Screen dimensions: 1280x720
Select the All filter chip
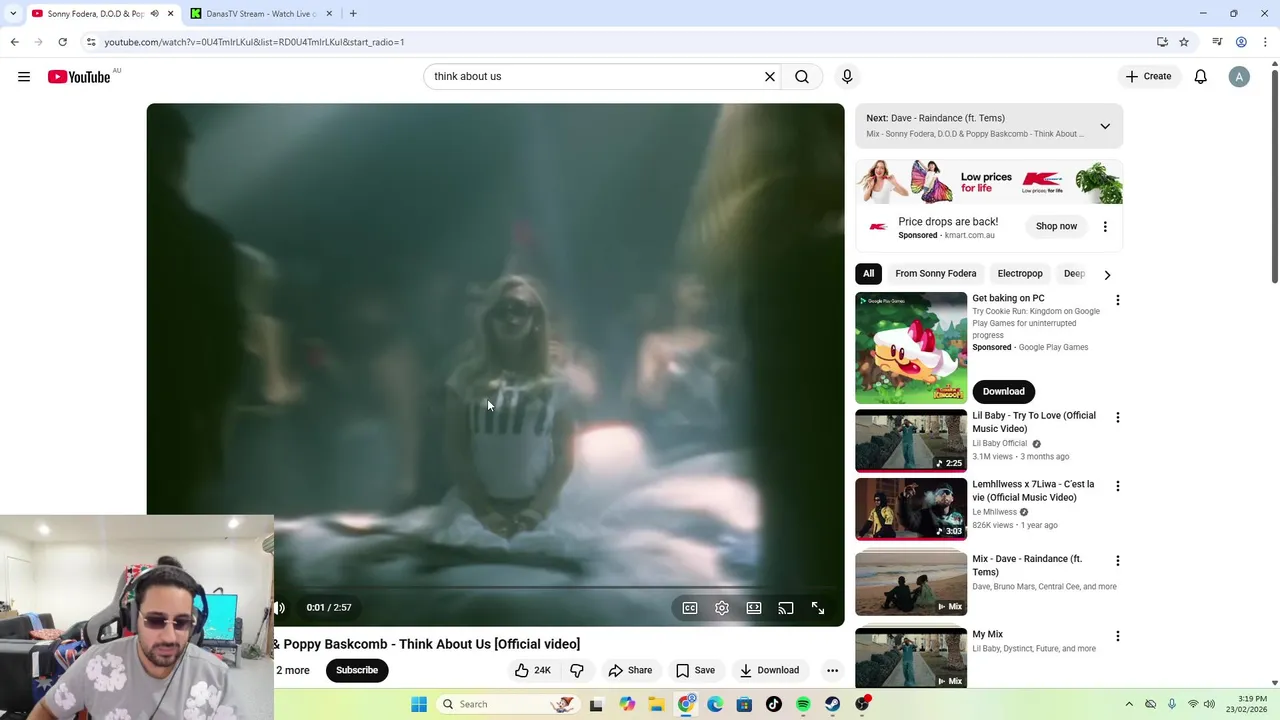click(x=868, y=274)
